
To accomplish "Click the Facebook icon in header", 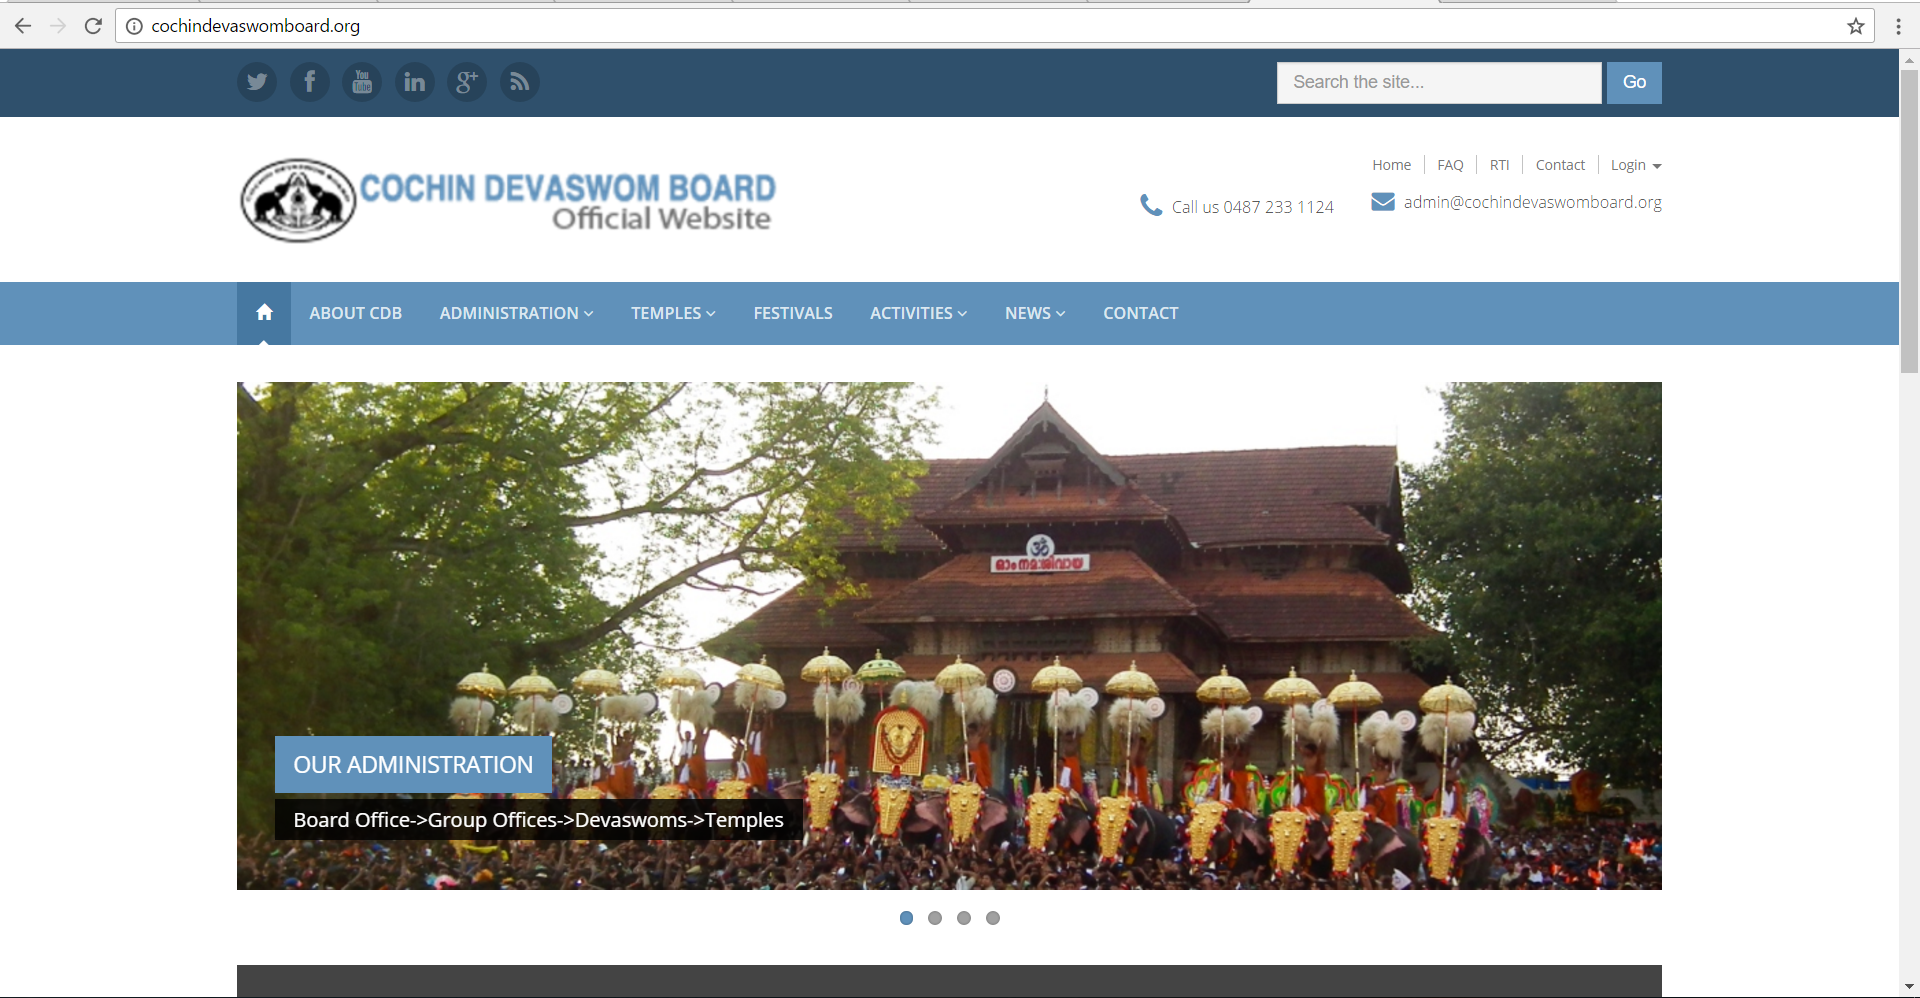I will (x=310, y=82).
